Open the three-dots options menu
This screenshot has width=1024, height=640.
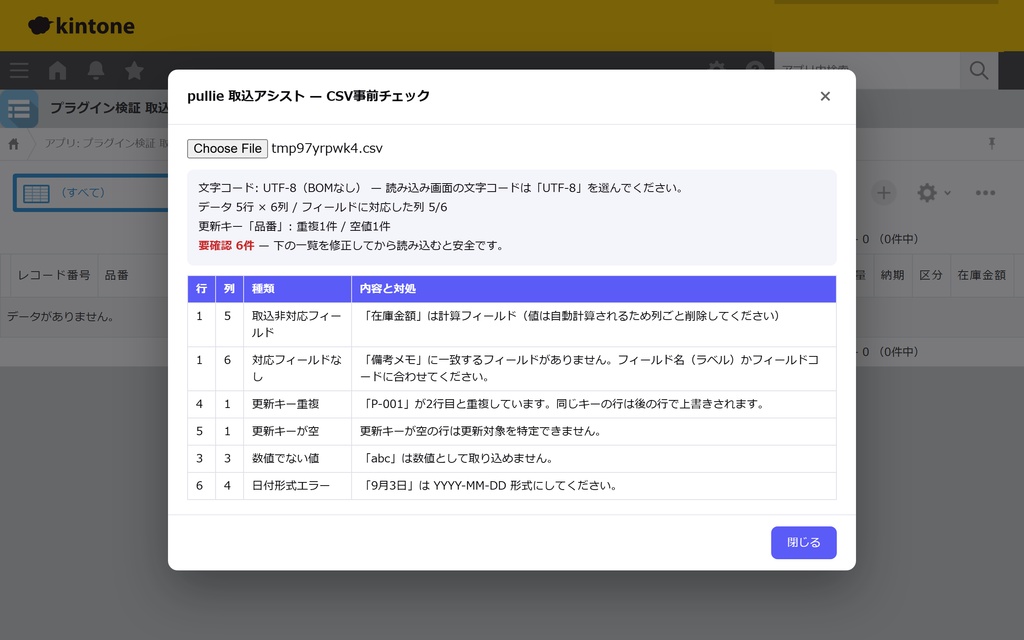pyautogui.click(x=985, y=193)
